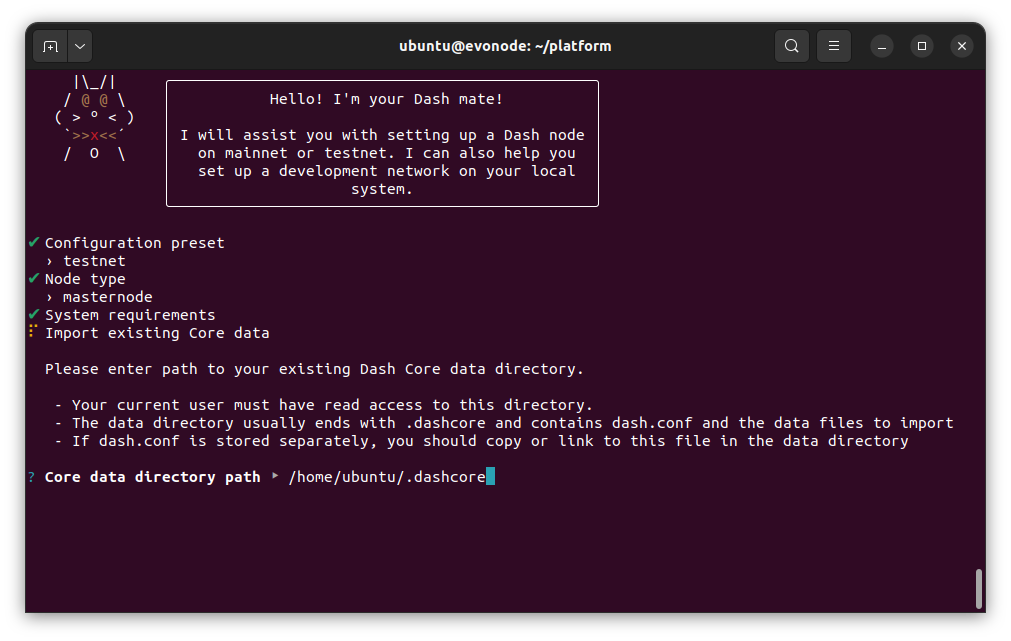1011x641 pixels.
Task: Click the ASCII cat mascot art
Action: [x=95, y=118]
